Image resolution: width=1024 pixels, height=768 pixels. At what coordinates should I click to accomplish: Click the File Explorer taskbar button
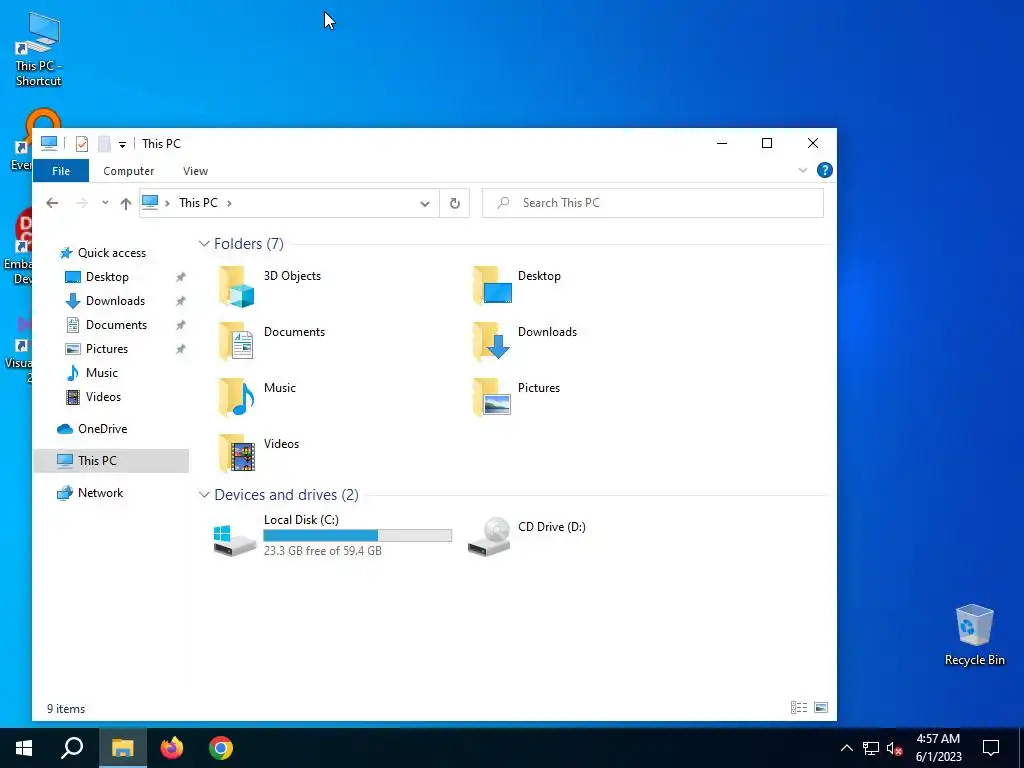click(123, 748)
